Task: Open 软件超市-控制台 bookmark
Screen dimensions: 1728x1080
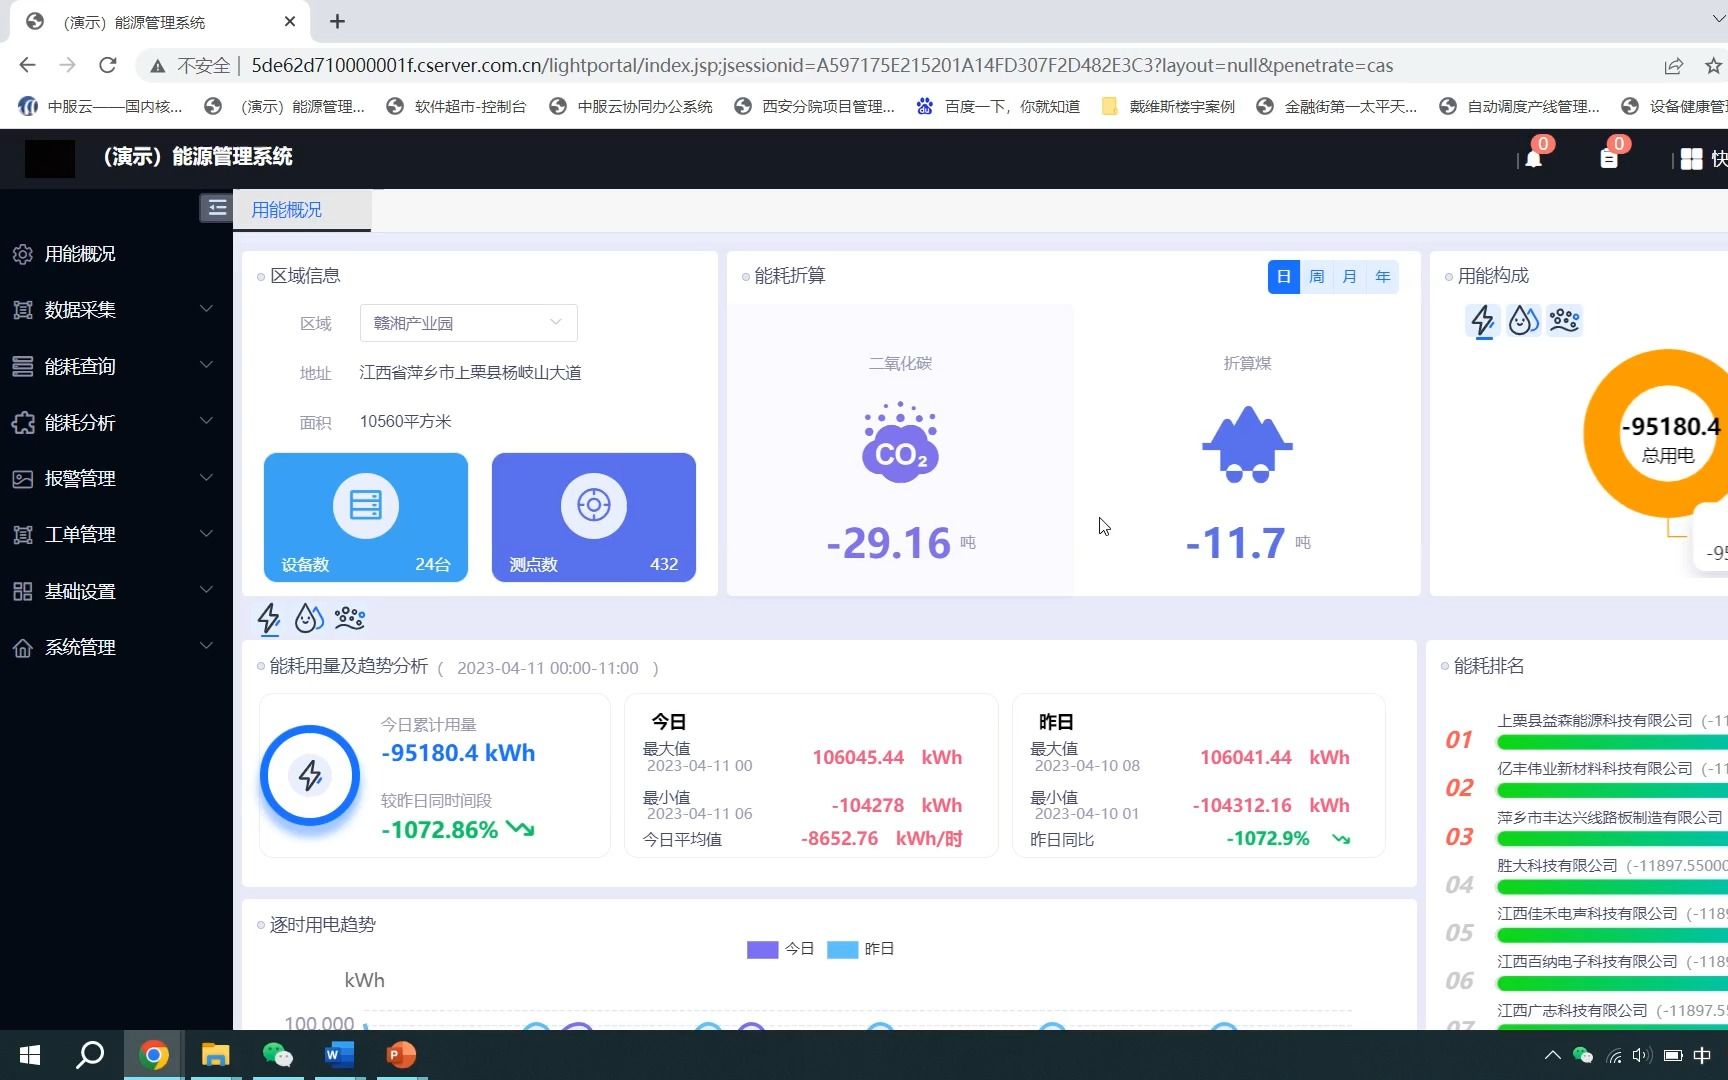Action: [x=456, y=106]
